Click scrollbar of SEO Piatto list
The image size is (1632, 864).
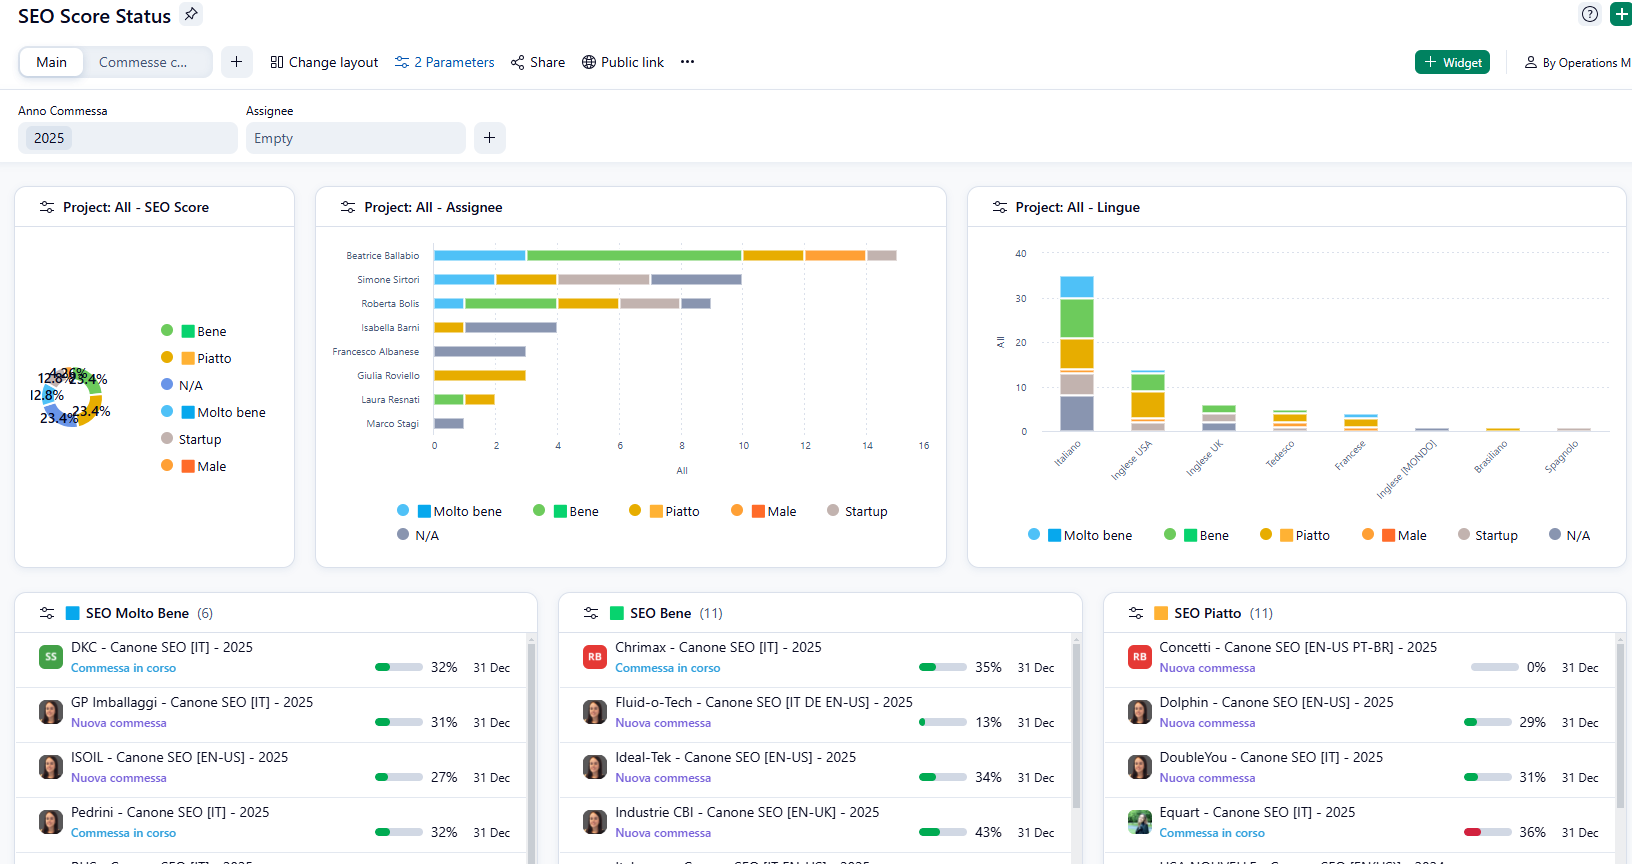(1621, 725)
